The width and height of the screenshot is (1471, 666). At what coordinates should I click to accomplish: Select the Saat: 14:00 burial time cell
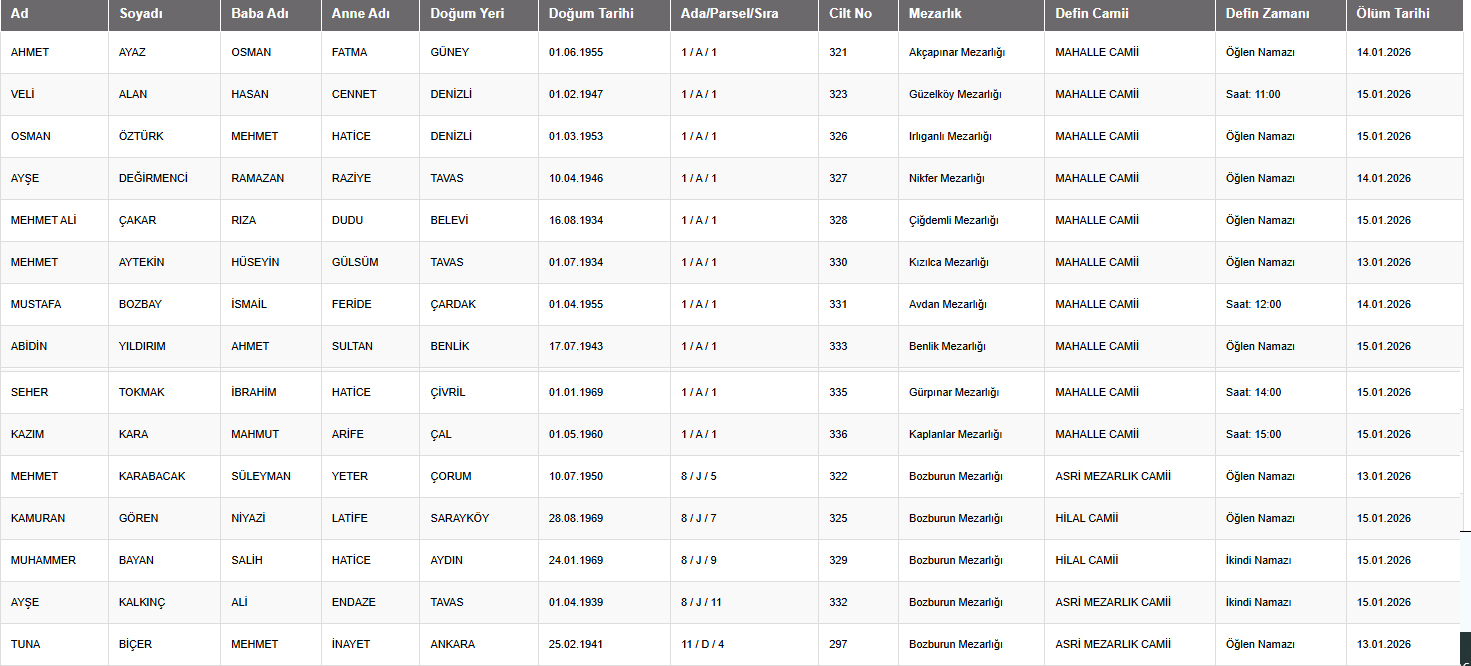point(1253,392)
